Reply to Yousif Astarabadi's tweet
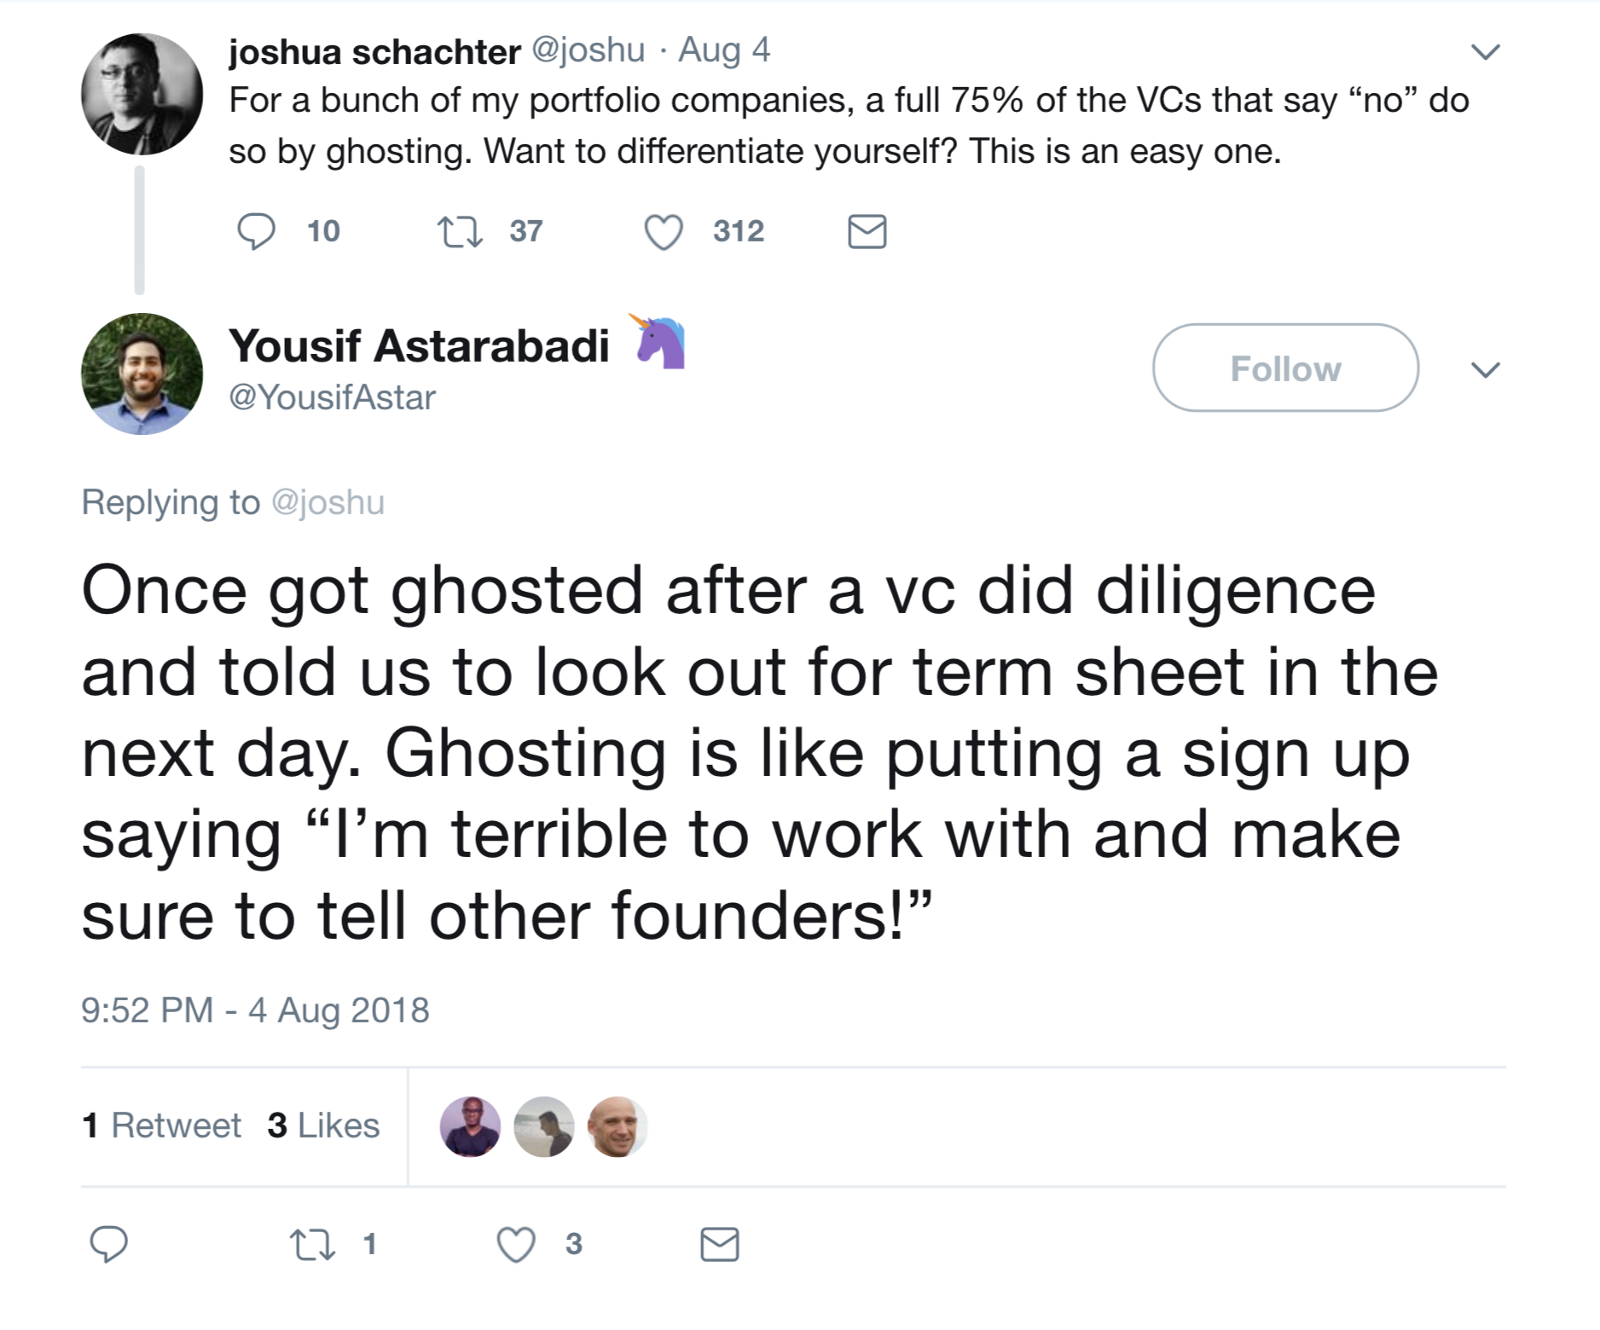Screen dimensions: 1600x1330 pos(109,1245)
